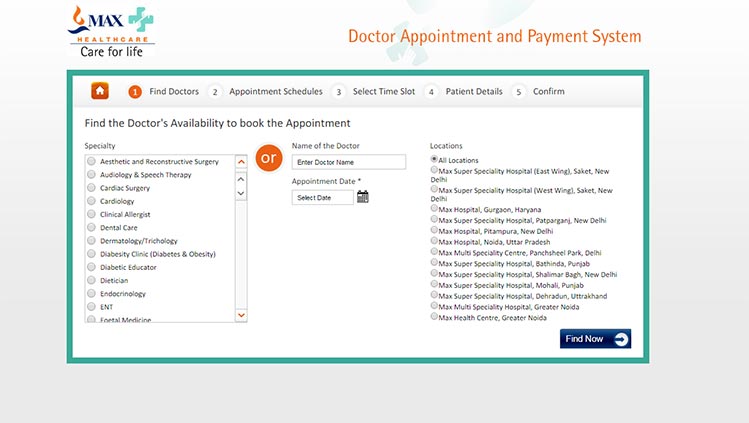
Task: Select Max Hospital (East Wing), Saket location
Action: pos(434,170)
